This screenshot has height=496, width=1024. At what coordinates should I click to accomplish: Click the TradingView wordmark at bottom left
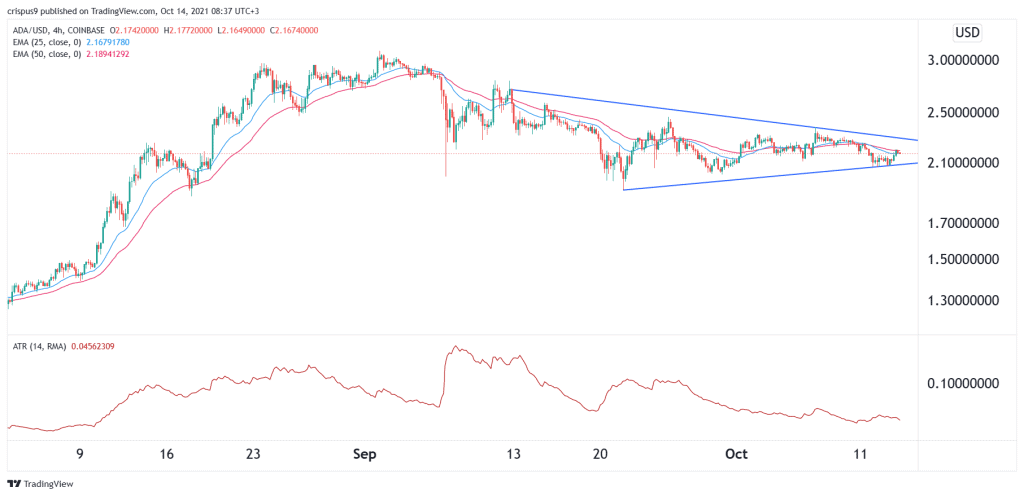tap(48, 484)
